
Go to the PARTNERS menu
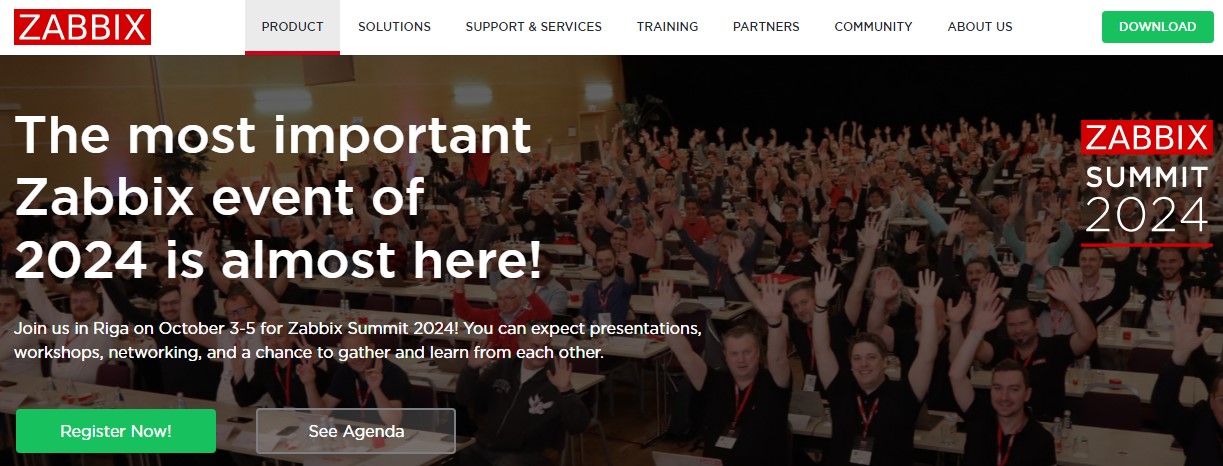pyautogui.click(x=766, y=27)
